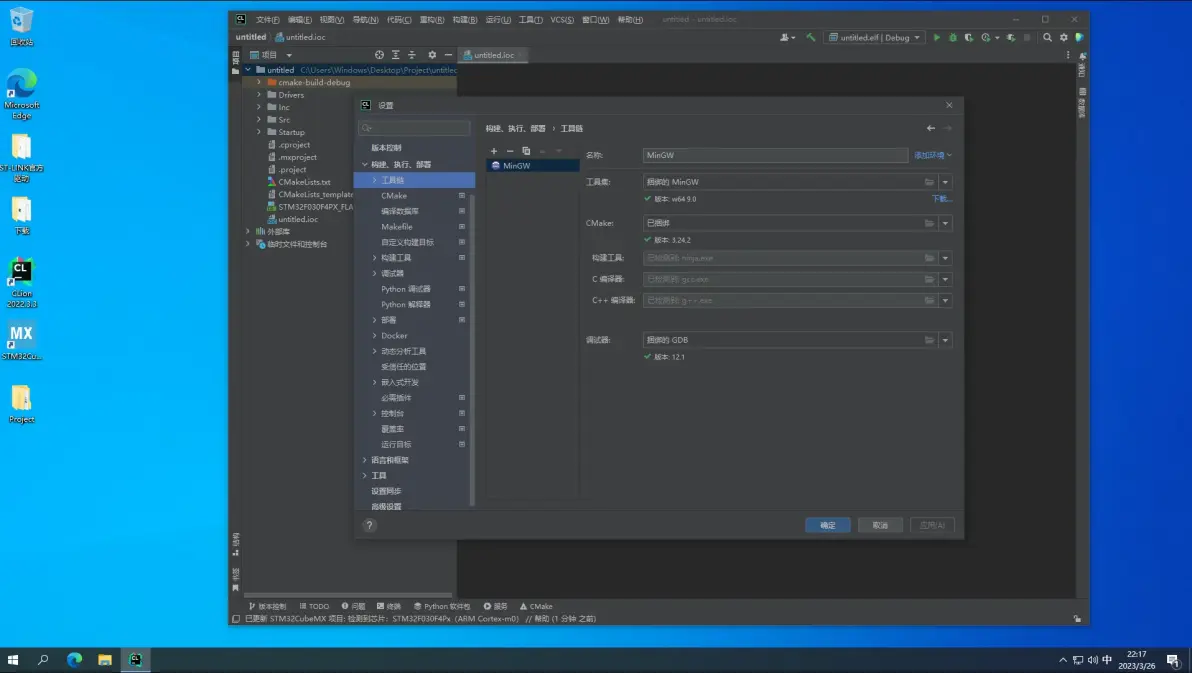Click the 确定 button
This screenshot has height=673, width=1192.
pos(827,525)
